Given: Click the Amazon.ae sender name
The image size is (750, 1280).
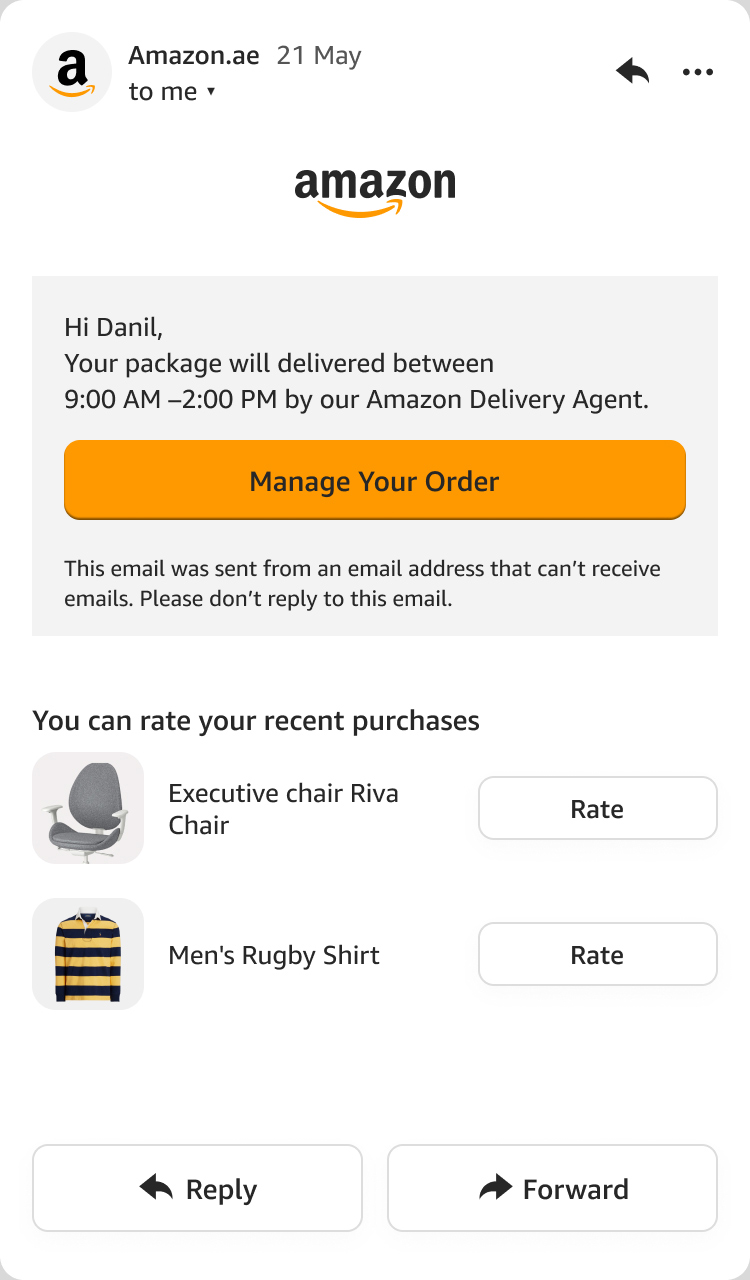Looking at the screenshot, I should tap(194, 56).
